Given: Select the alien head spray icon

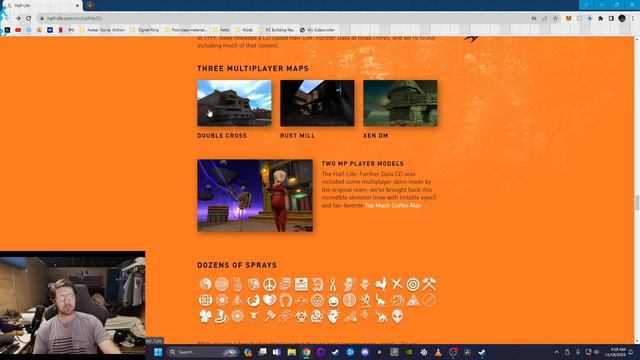Looking at the screenshot, I should tap(397, 316).
